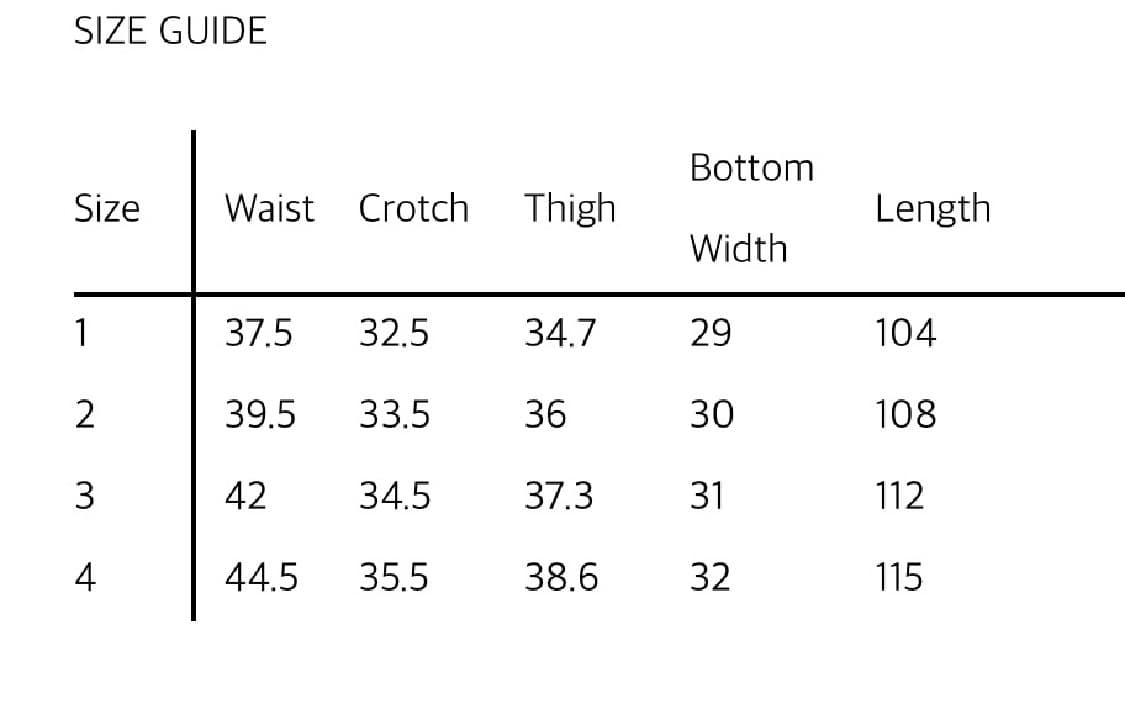Click waist value 44.5
The height and width of the screenshot is (707, 1125).
click(x=261, y=577)
